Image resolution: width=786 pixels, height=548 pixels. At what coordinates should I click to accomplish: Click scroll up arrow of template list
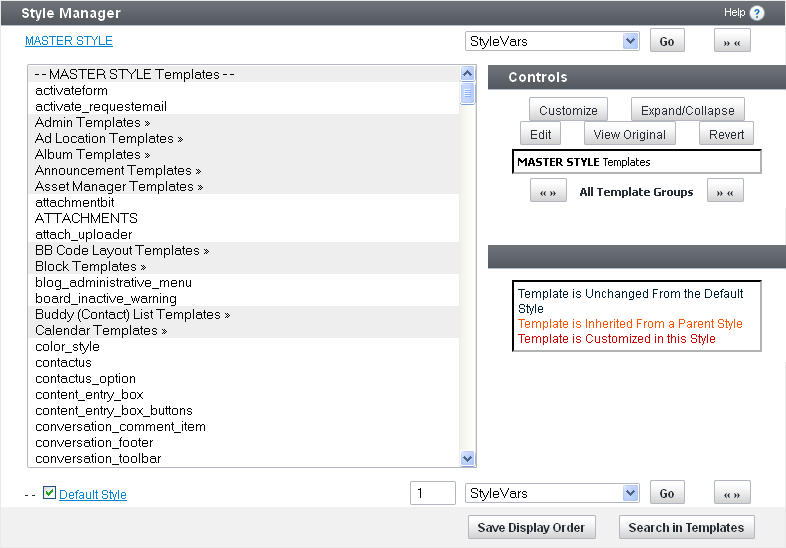pos(467,74)
